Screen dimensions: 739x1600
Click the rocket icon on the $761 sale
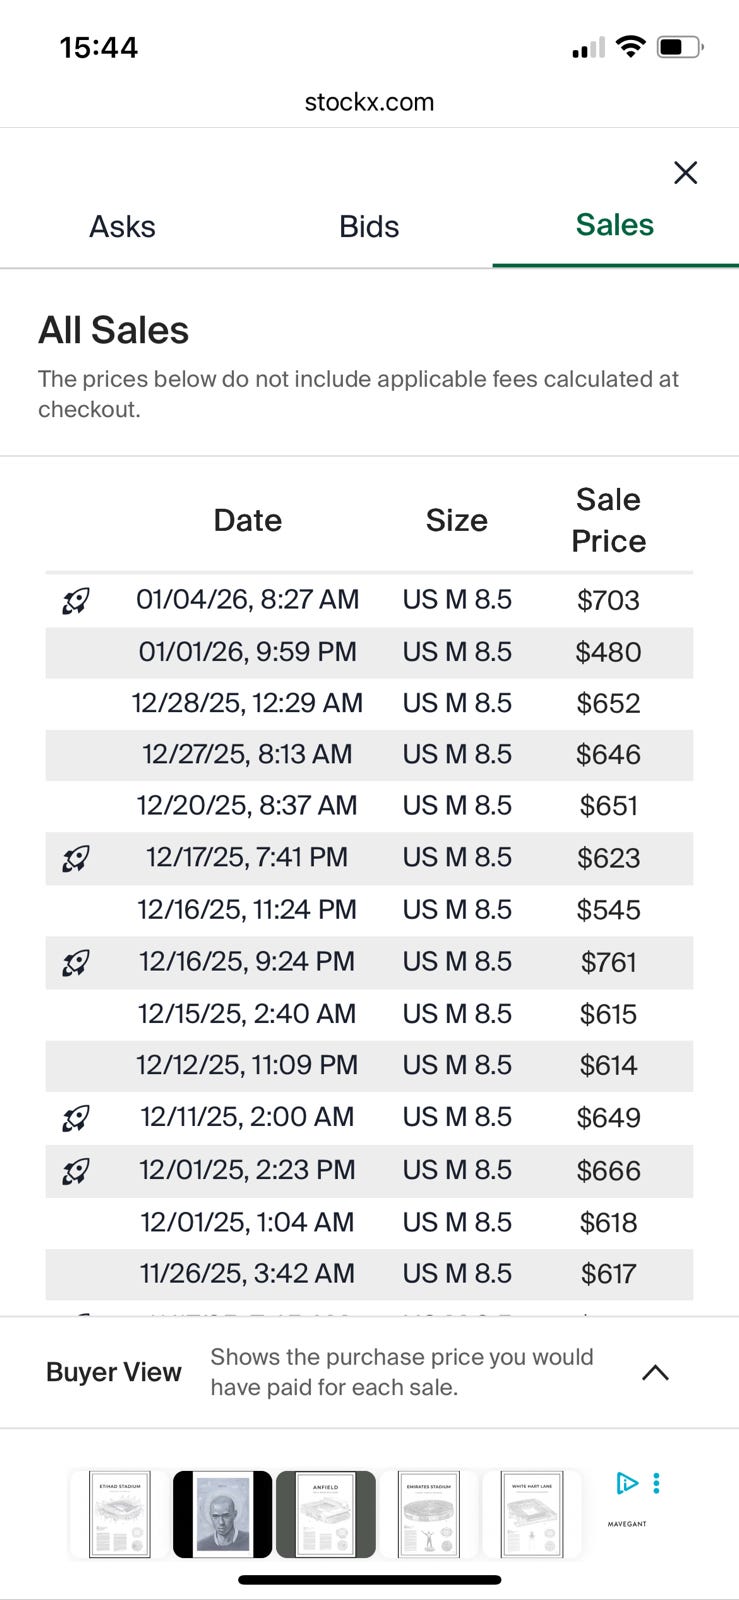[76, 962]
